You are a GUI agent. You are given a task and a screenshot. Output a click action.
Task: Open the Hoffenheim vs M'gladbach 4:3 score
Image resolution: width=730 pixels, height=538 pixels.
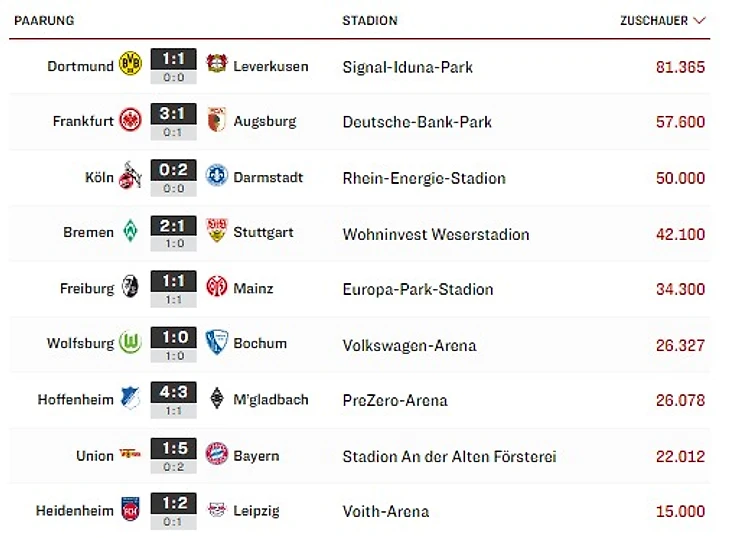point(173,392)
